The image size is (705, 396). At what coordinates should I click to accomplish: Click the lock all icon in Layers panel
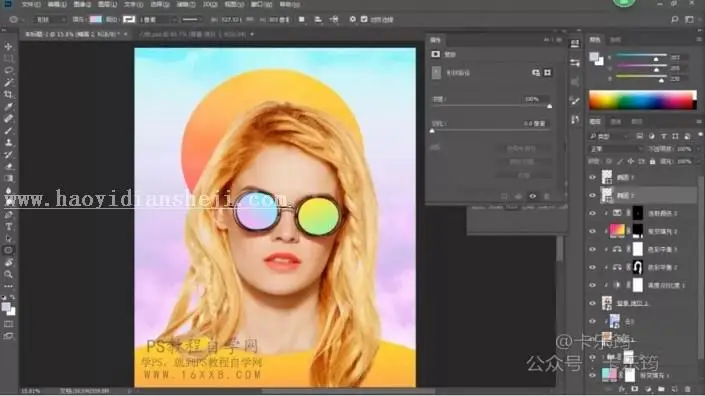click(x=652, y=161)
